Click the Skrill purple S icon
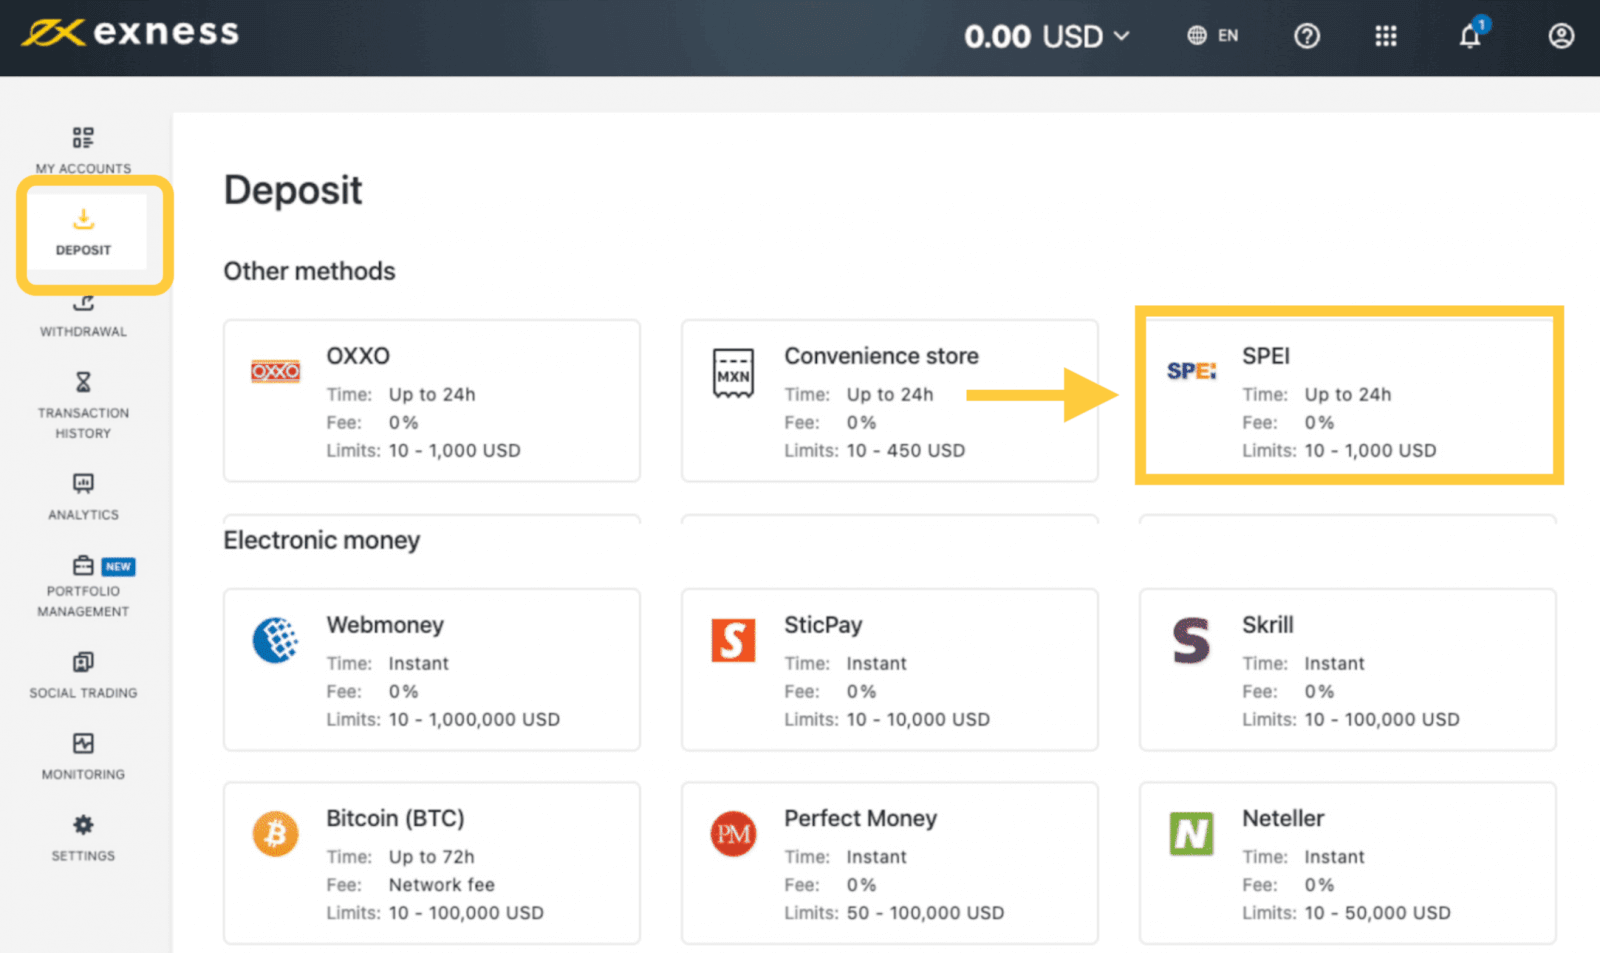The height and width of the screenshot is (953, 1600). pos(1191,641)
